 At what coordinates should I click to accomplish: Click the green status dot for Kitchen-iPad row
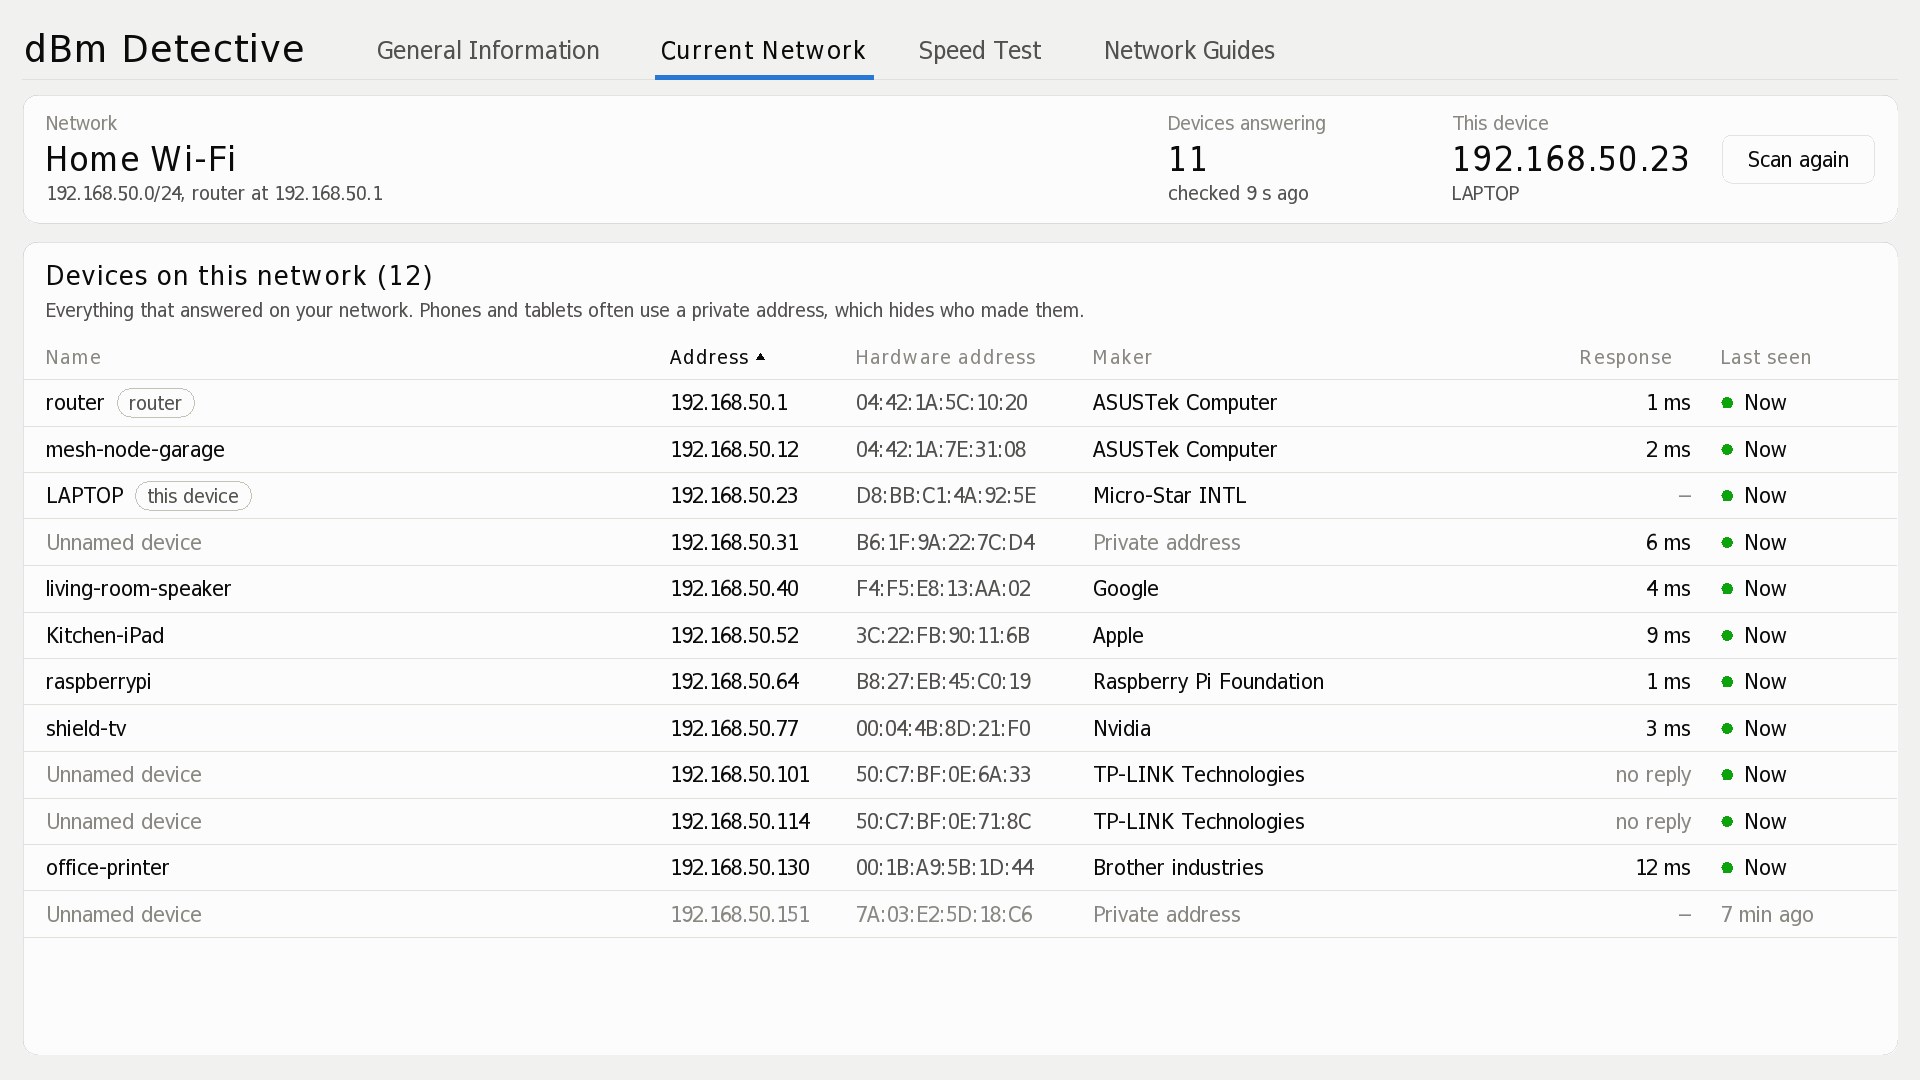click(1727, 636)
